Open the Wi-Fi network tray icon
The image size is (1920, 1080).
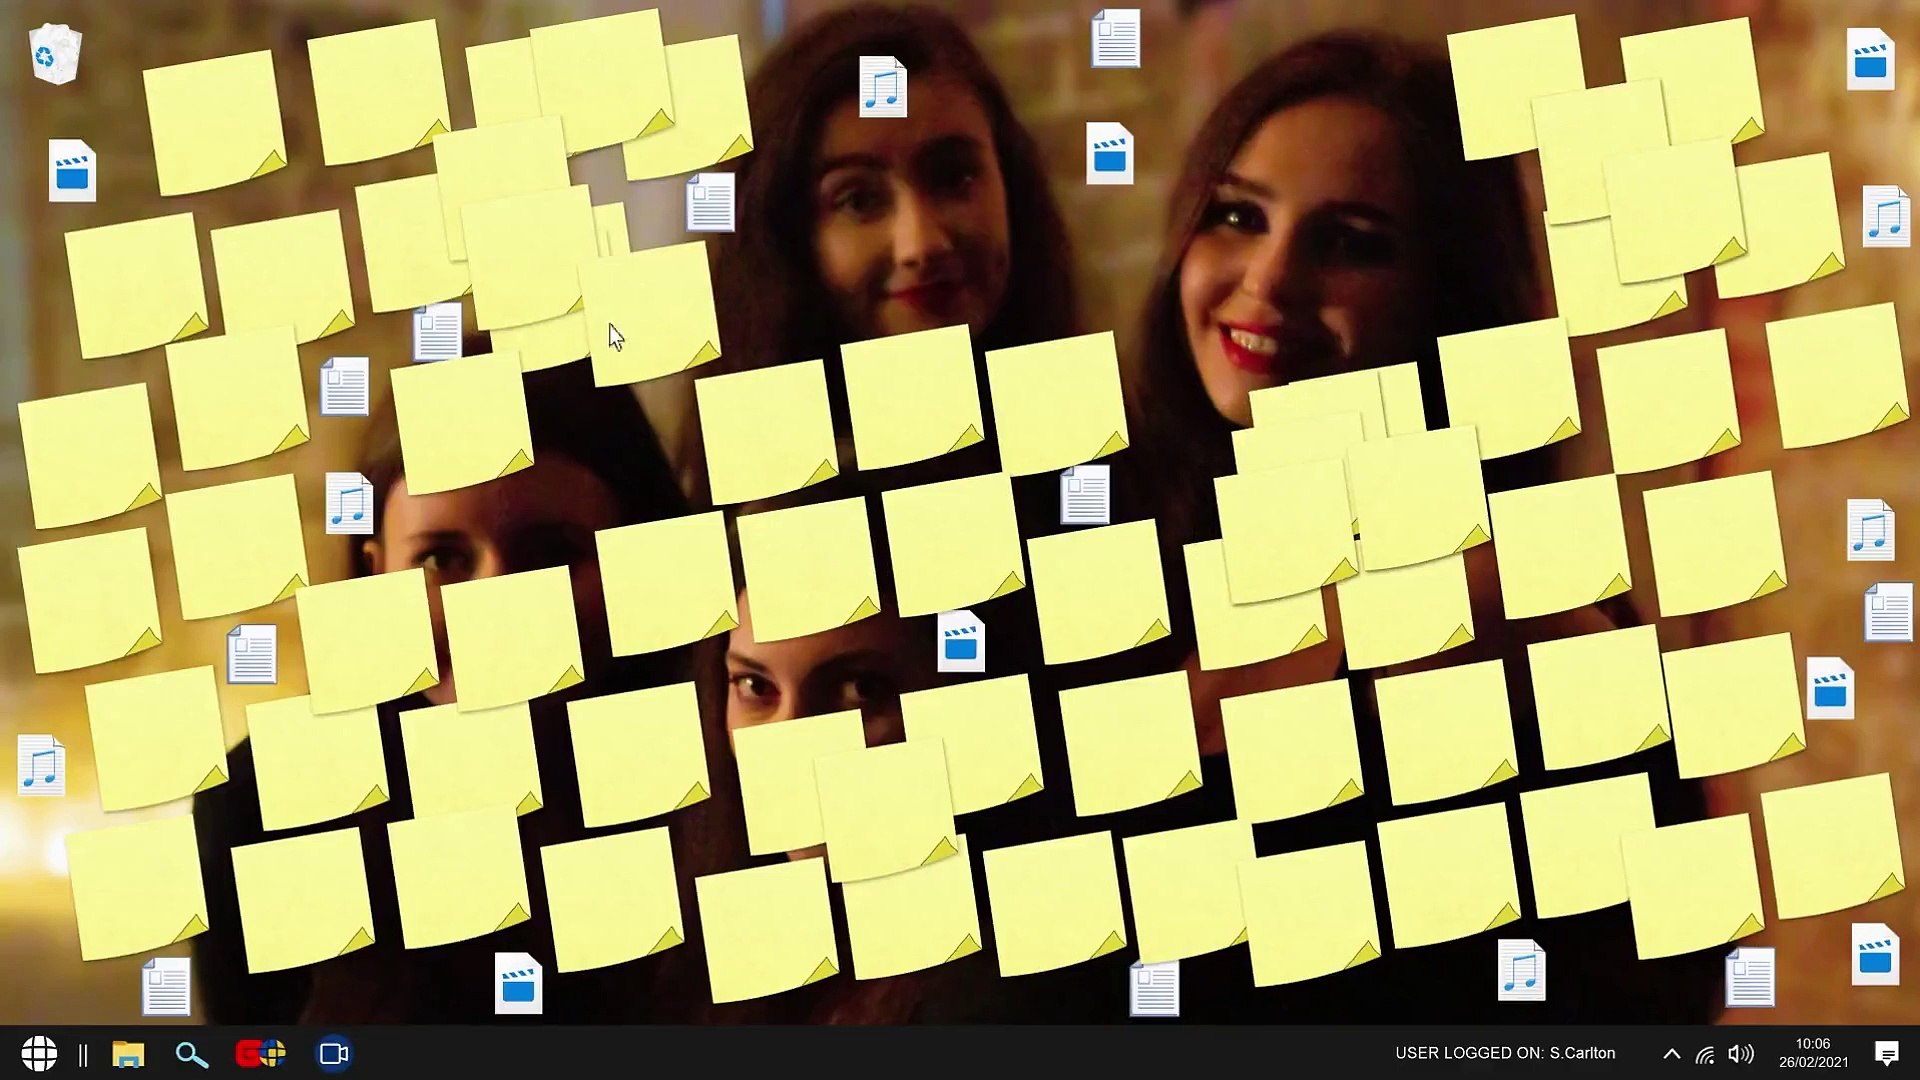click(x=1705, y=1054)
